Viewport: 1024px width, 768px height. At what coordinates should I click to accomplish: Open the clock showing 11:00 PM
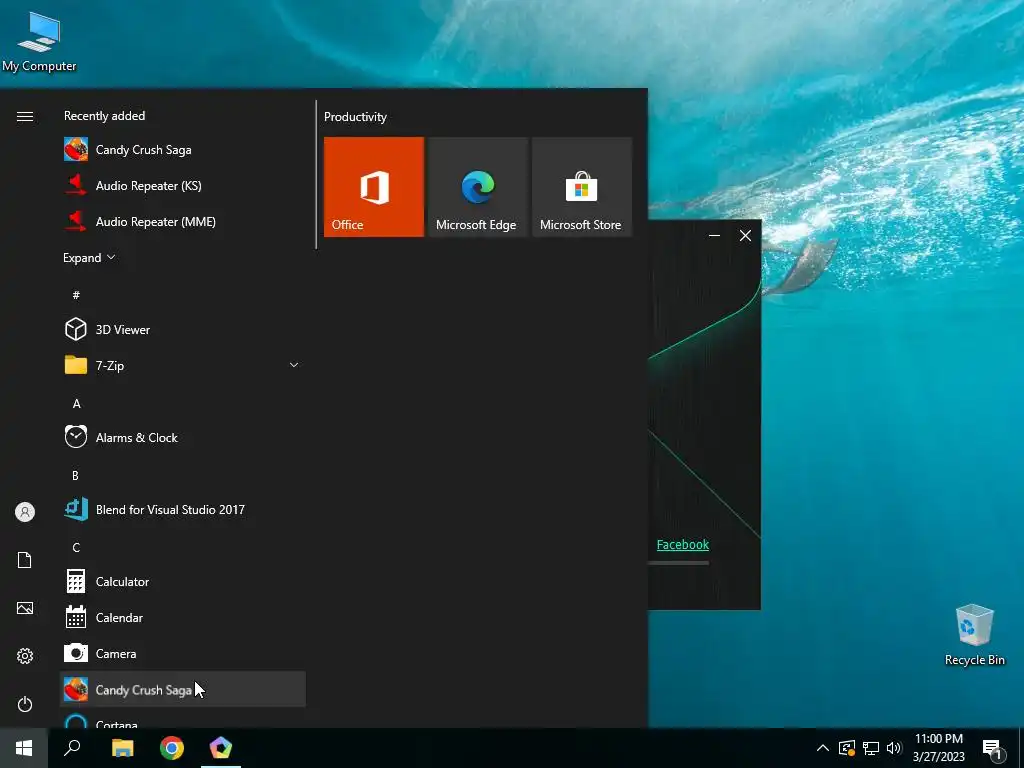(938, 748)
